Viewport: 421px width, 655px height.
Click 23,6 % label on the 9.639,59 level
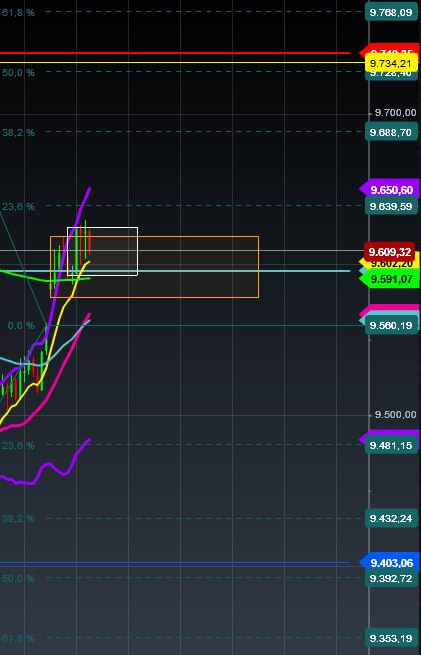pos(18,206)
